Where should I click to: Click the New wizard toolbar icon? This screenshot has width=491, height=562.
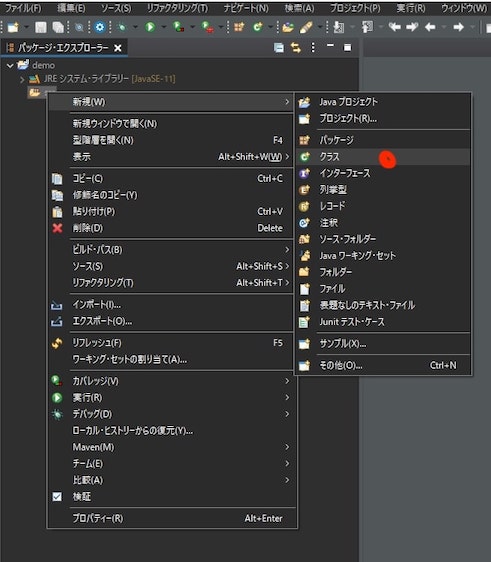(13, 27)
